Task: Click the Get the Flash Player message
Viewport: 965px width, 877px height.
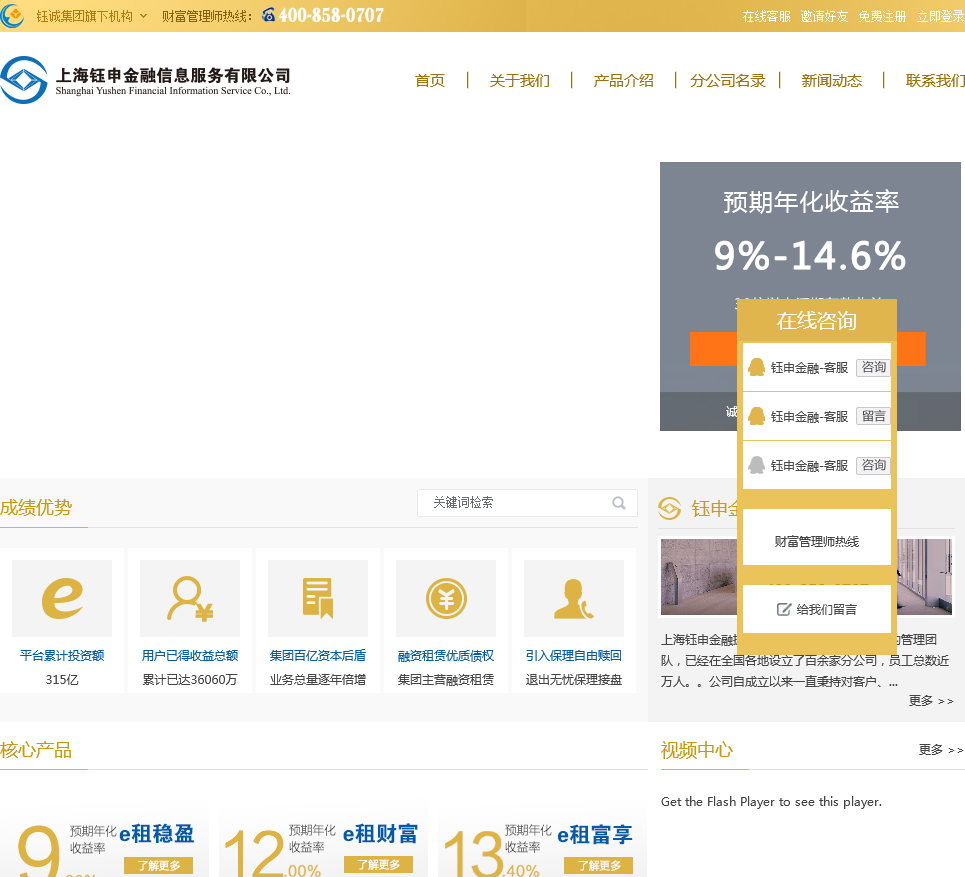Action: 771,802
